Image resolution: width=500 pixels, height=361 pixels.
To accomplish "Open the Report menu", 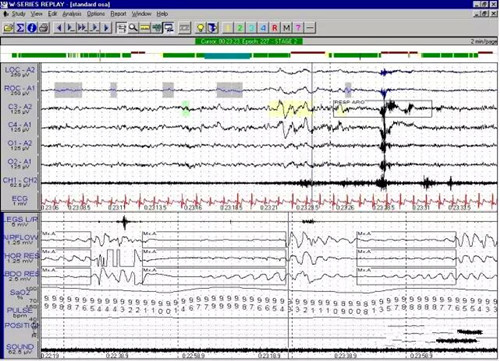I will [x=118, y=14].
